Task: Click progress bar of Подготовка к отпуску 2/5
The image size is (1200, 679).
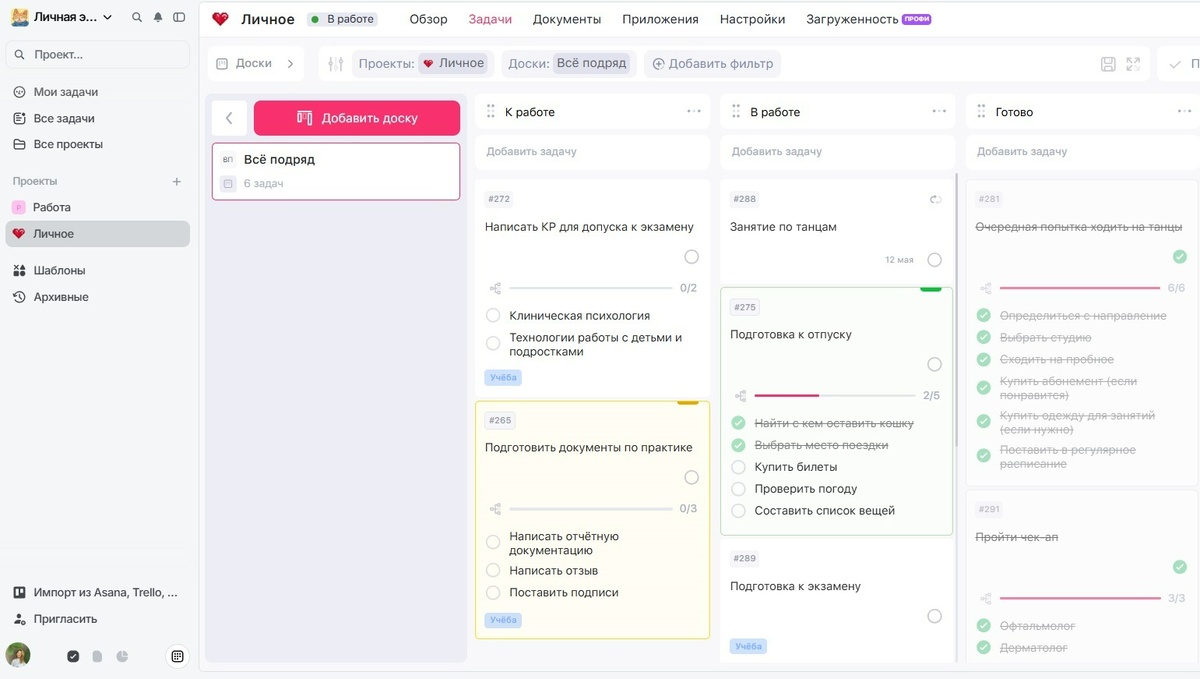Action: coord(835,396)
